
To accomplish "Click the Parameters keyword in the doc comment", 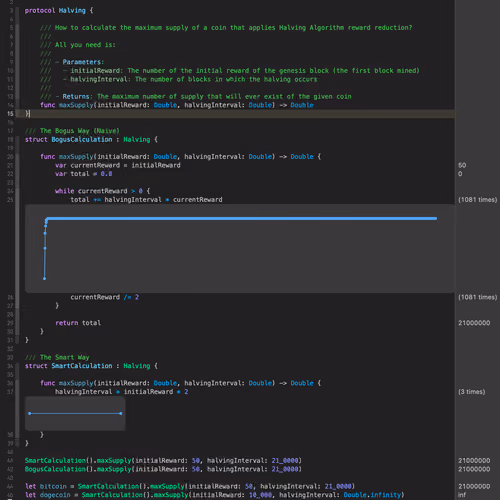I will click(x=83, y=62).
